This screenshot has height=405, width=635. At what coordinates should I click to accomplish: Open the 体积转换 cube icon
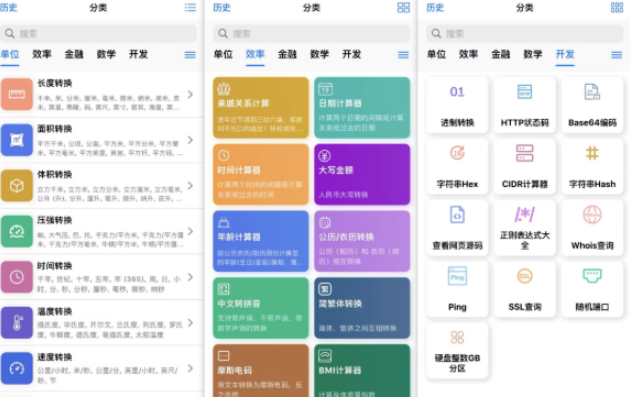pos(17,186)
